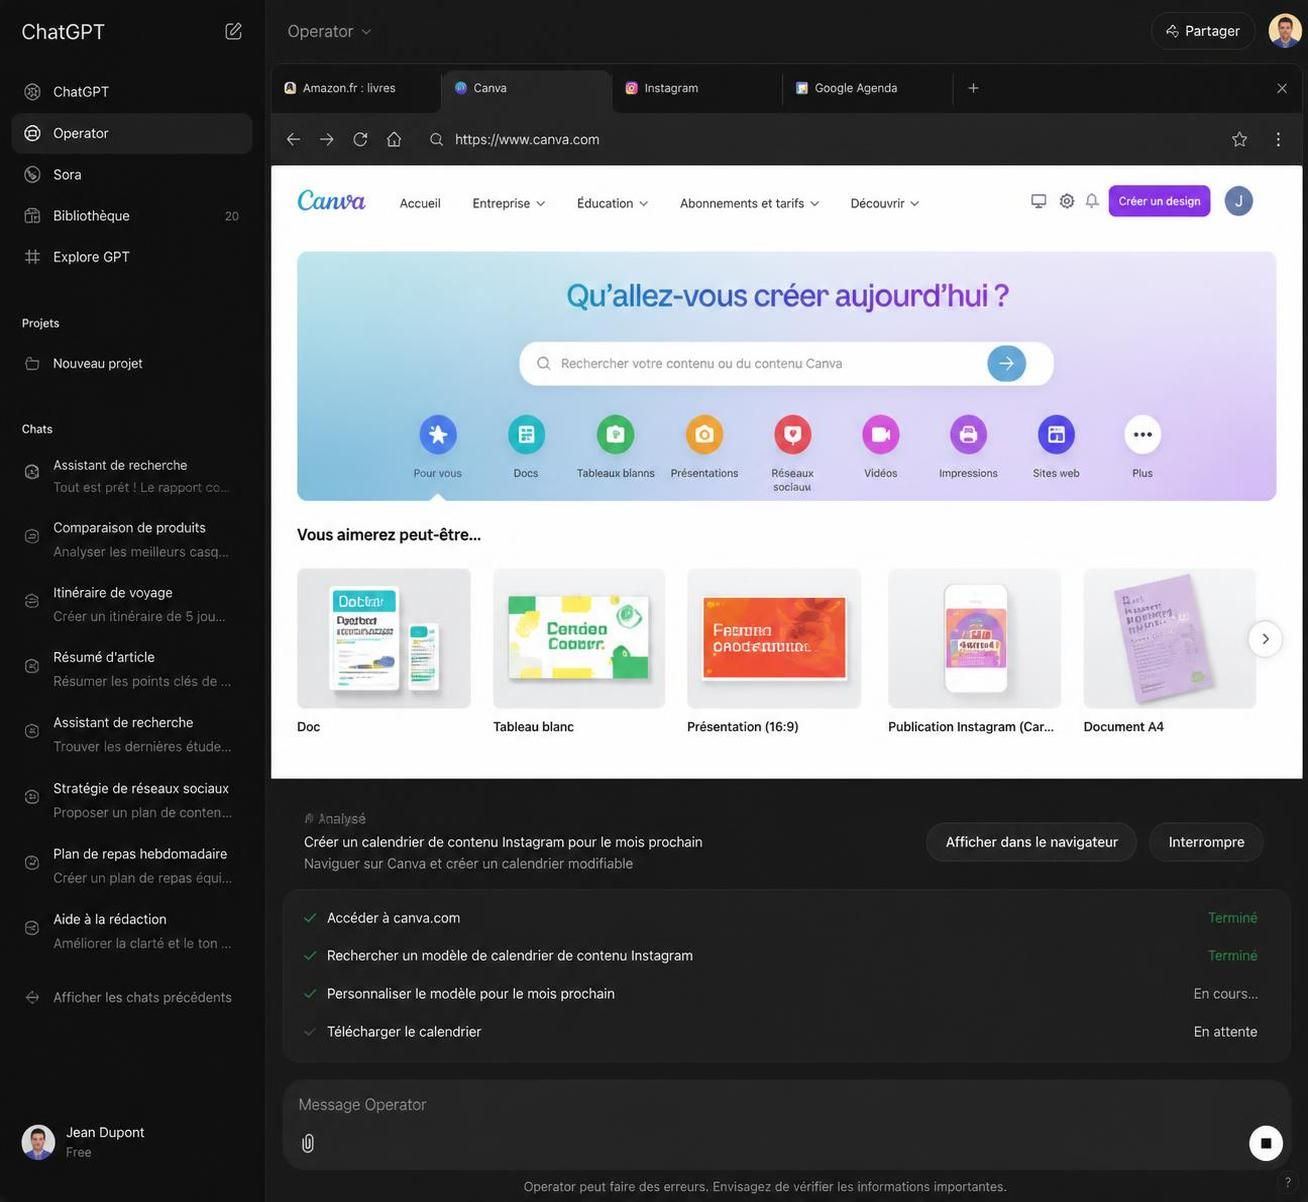The height and width of the screenshot is (1202, 1308).
Task: Open a new browser tab with plus
Action: pos(973,88)
